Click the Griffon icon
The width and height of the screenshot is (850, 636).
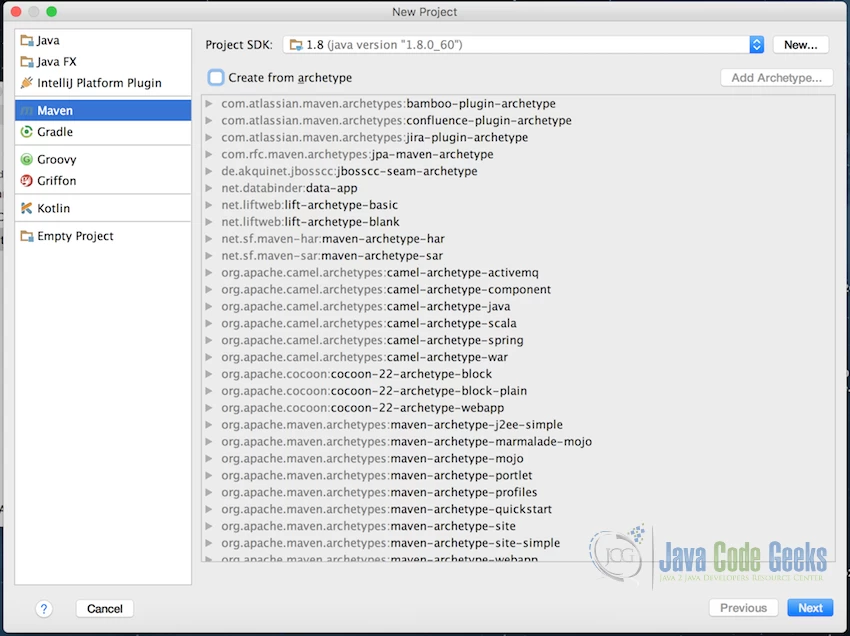coord(27,181)
